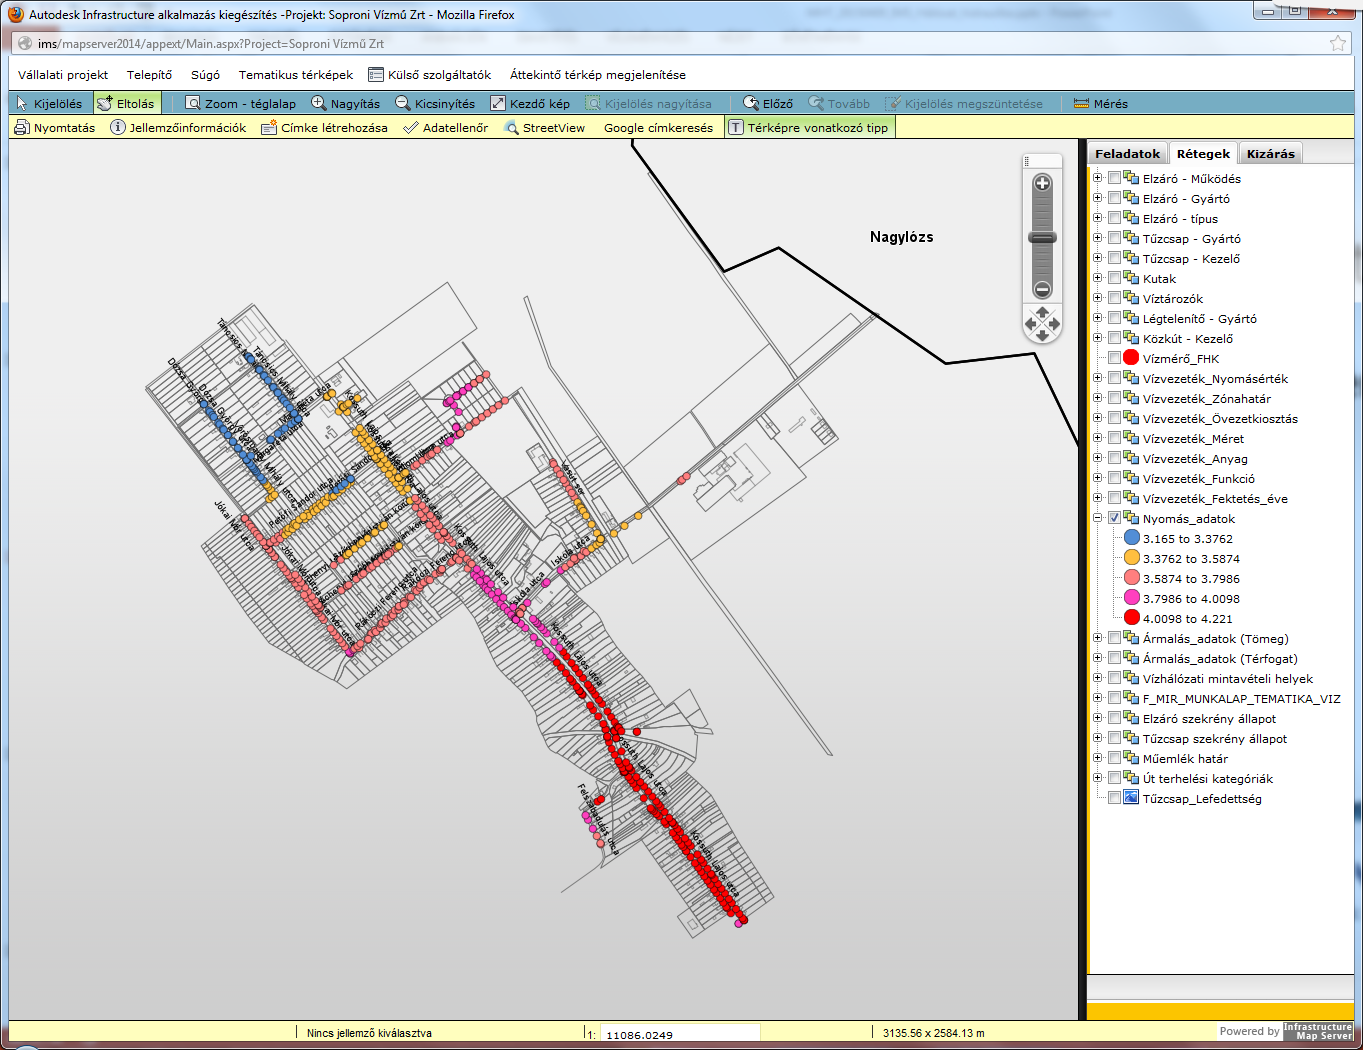Click the map zoom-out minus button
This screenshot has width=1363, height=1050.
[x=1042, y=290]
